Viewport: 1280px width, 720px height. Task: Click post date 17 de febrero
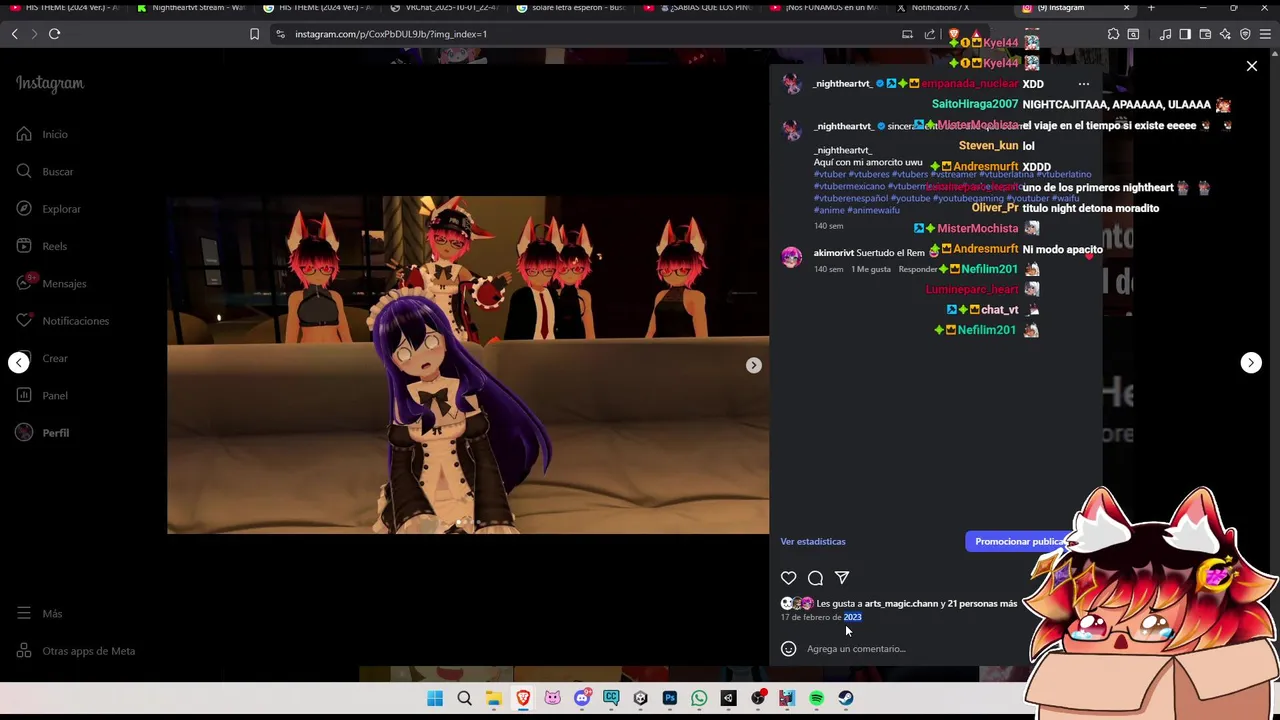point(821,617)
